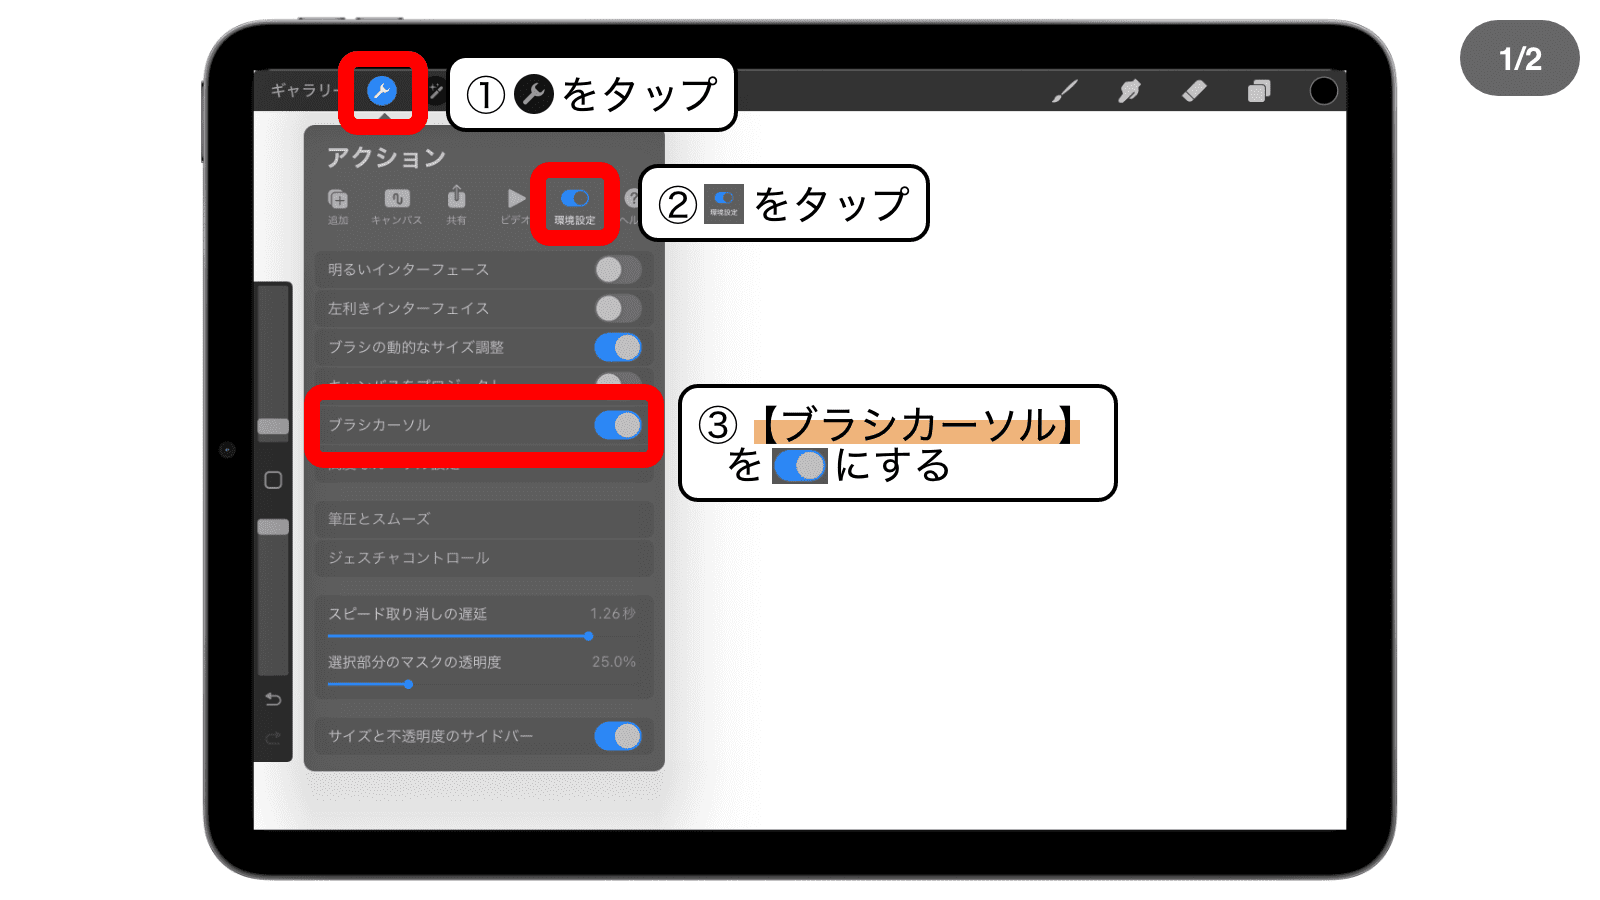Open the 追加 add tab

pyautogui.click(x=338, y=206)
